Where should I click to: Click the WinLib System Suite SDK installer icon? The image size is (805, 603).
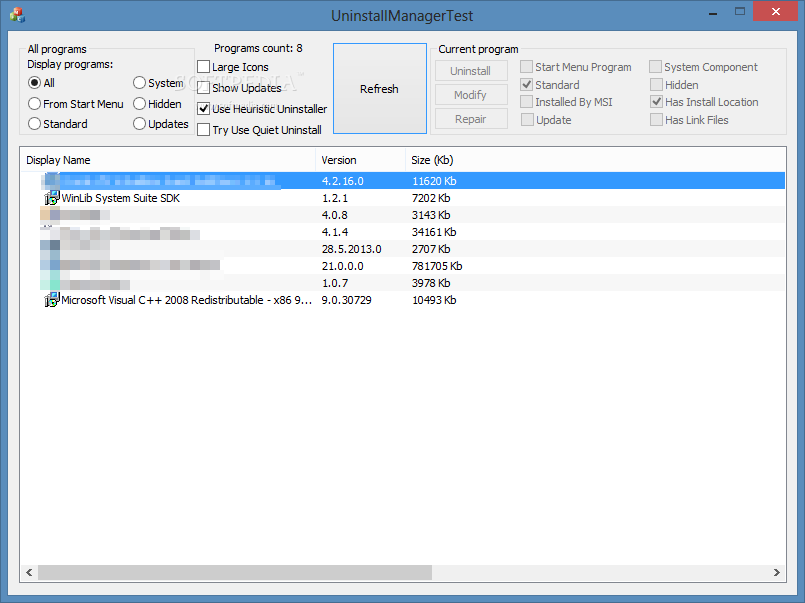pos(51,198)
